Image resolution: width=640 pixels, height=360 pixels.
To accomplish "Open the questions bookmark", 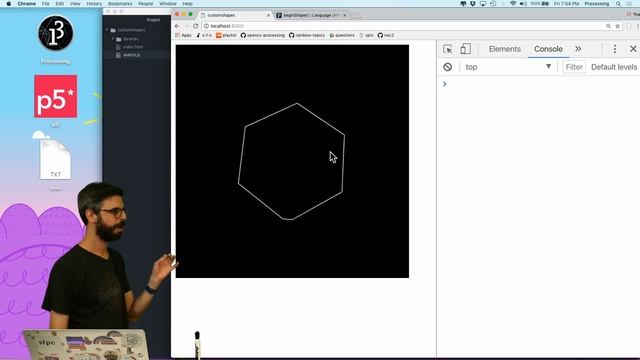I will click(x=342, y=36).
